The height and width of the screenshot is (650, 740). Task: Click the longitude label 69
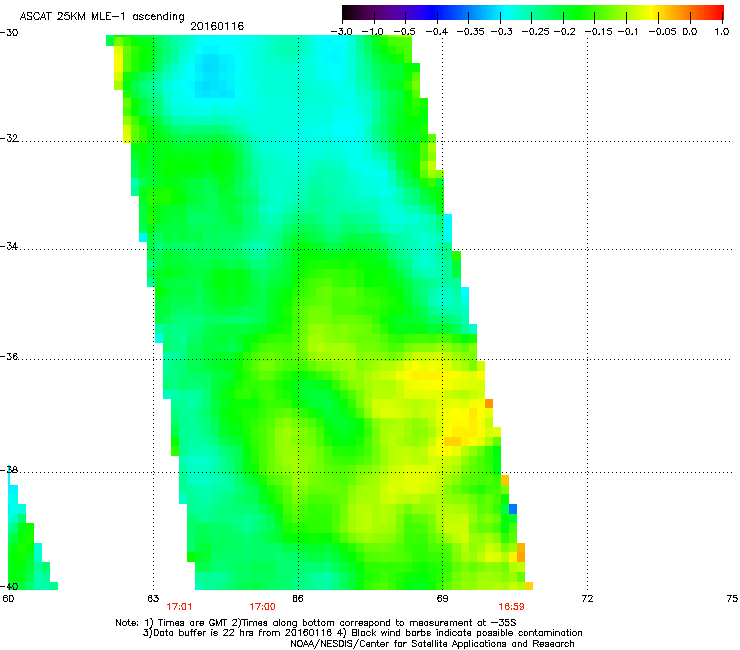point(442,599)
